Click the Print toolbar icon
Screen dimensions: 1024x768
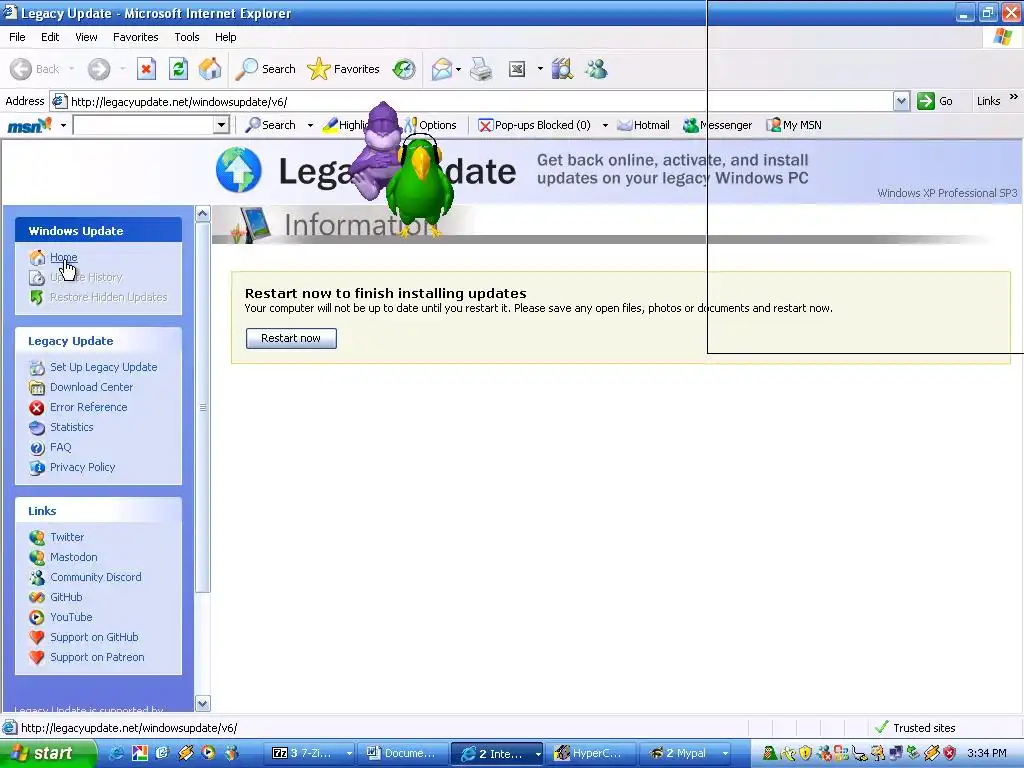[481, 69]
